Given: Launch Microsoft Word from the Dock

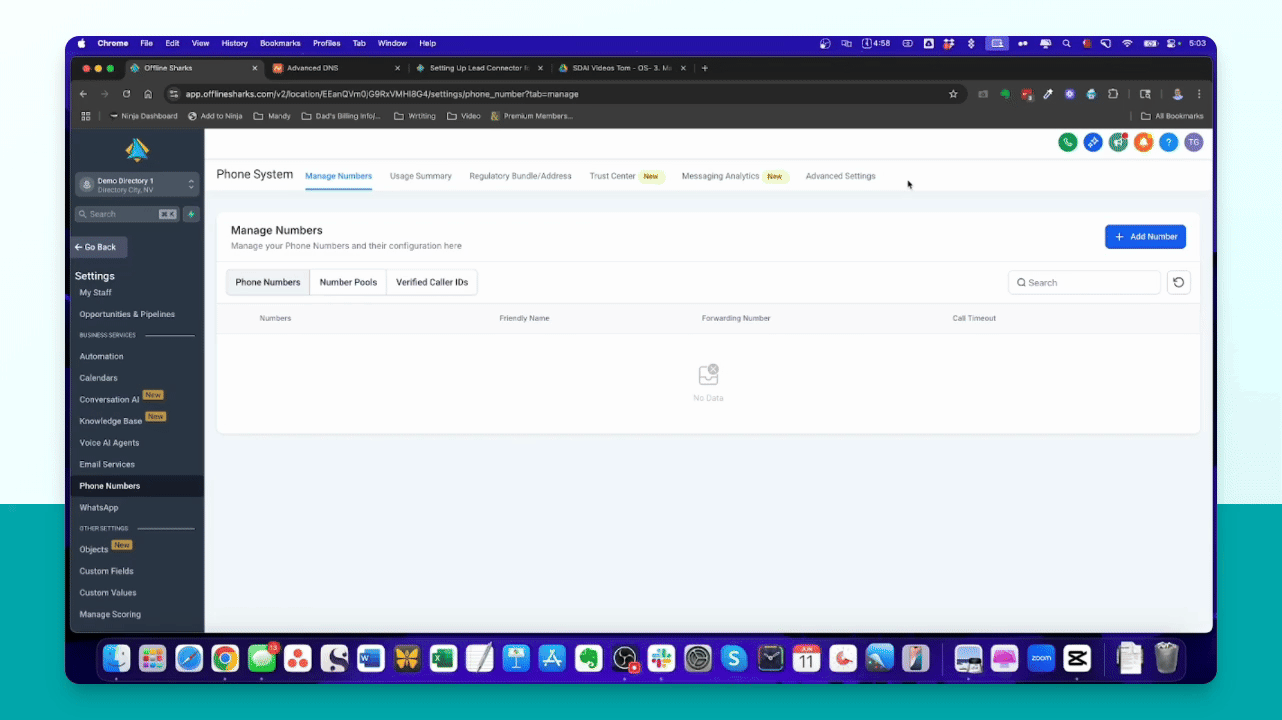Looking at the screenshot, I should [x=370, y=658].
